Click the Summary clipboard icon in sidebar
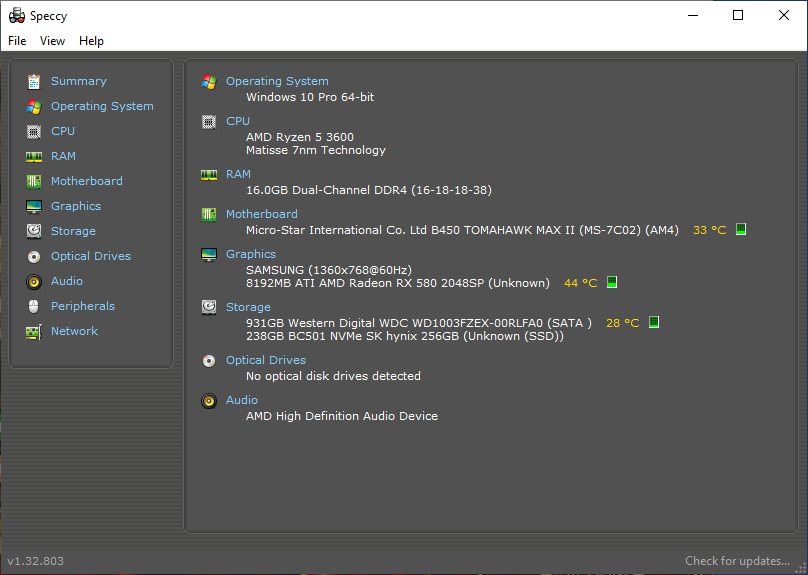The height and width of the screenshot is (575, 808). (34, 81)
